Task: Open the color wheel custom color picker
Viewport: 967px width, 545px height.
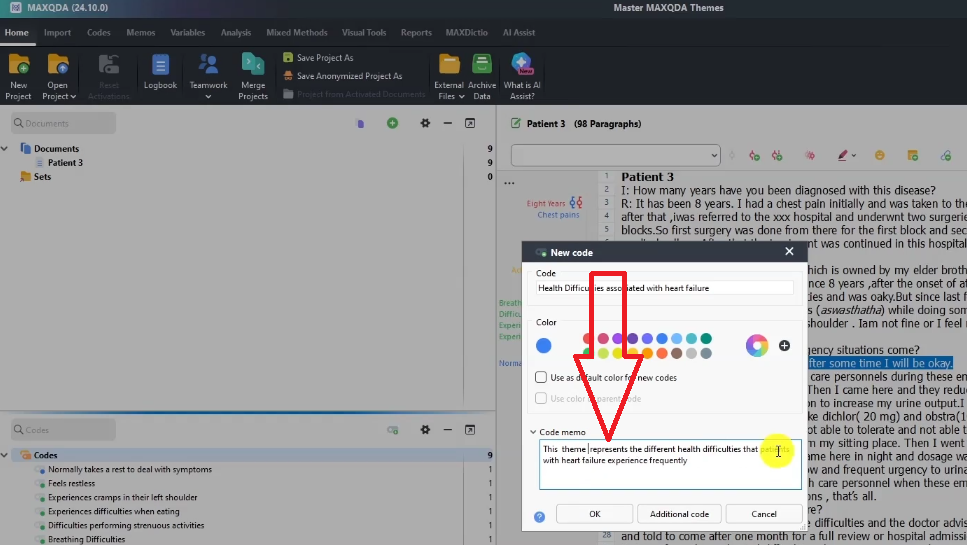Action: click(x=757, y=346)
